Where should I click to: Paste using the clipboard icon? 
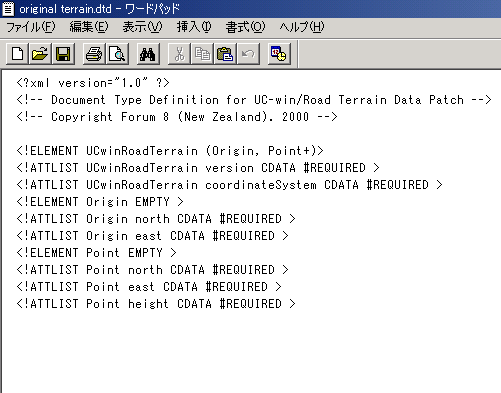click(225, 54)
